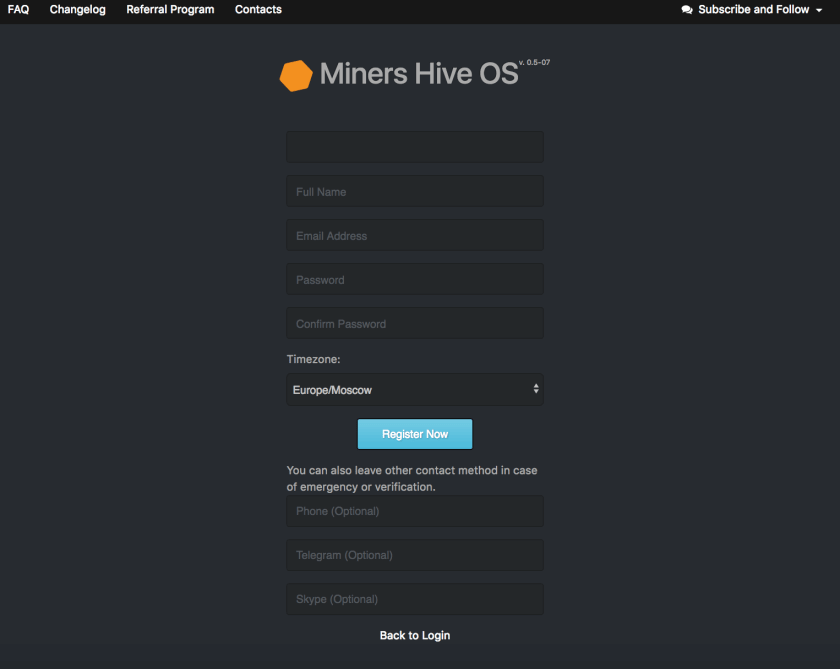Select the Email Address field
This screenshot has height=669, width=840.
tap(414, 235)
